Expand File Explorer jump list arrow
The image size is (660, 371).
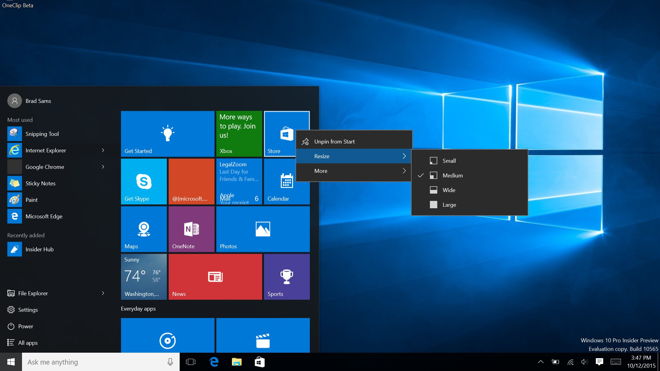pos(103,293)
